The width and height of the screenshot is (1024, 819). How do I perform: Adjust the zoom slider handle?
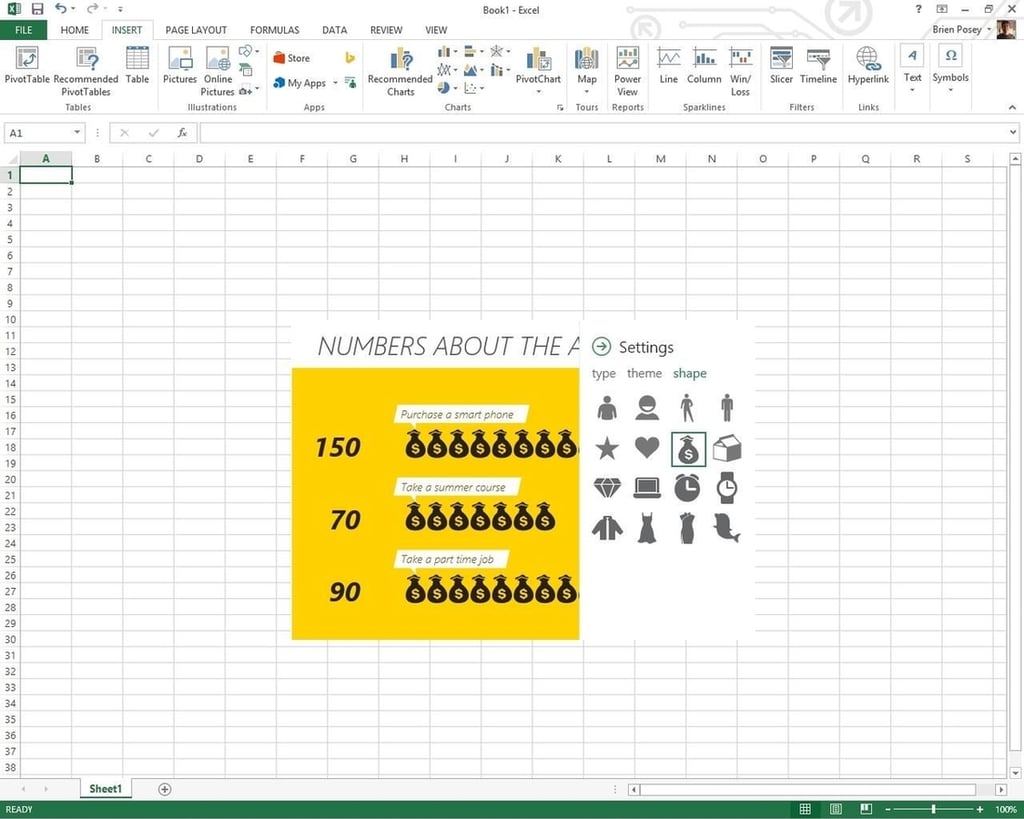coord(933,809)
